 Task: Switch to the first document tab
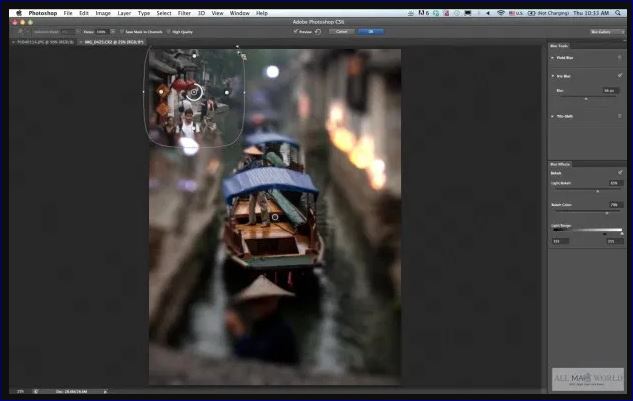(43, 42)
